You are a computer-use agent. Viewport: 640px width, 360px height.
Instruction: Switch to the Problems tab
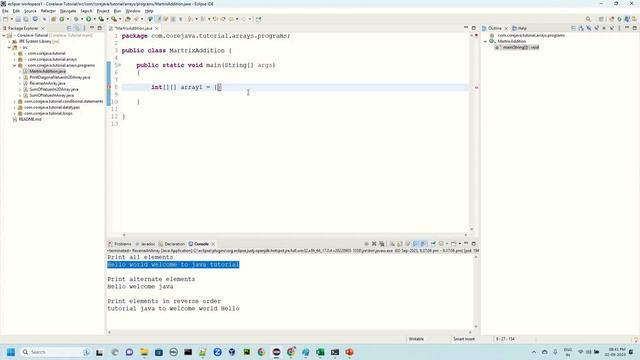tap(120, 244)
